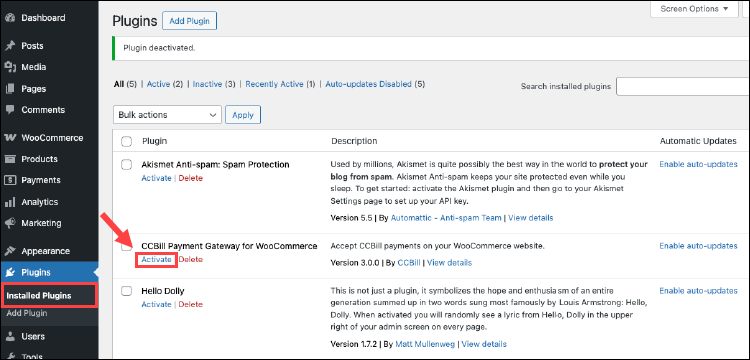Click the Automatic Updates column header
Viewport: 750px width, 360px height.
click(698, 142)
